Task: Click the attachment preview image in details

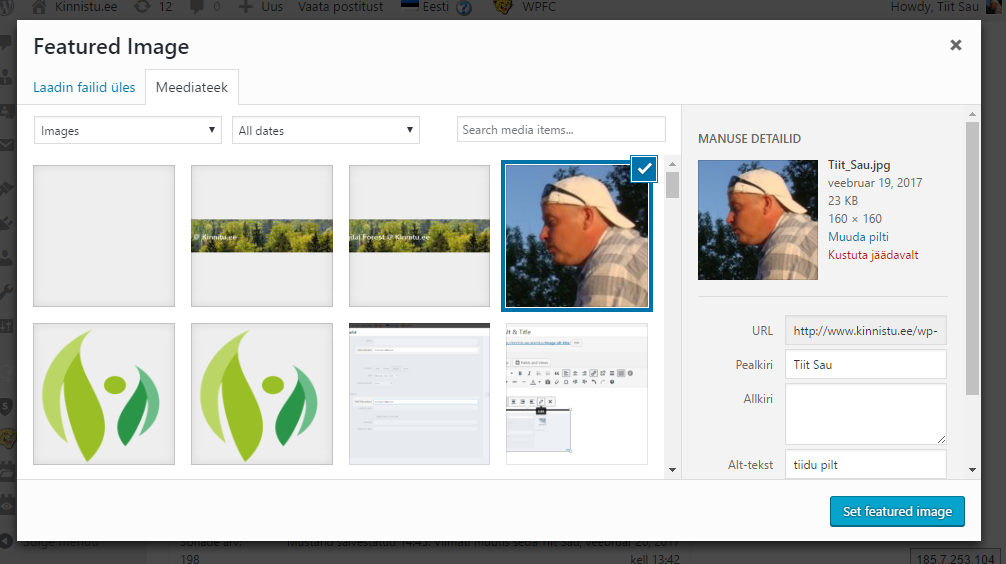Action: tap(758, 219)
